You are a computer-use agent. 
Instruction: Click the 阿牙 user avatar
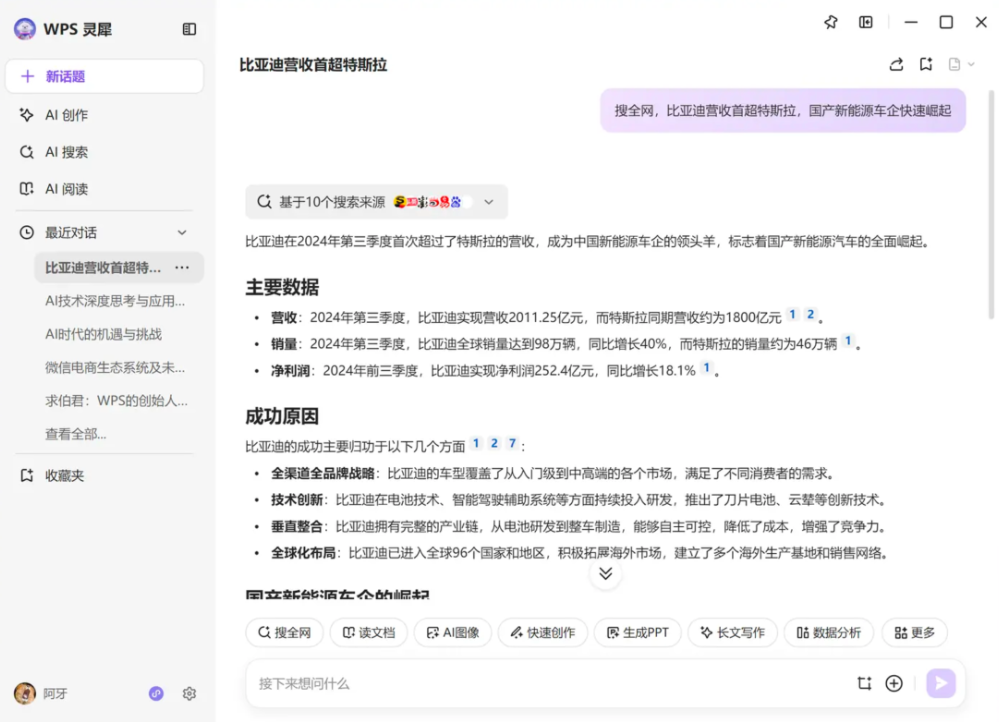[x=25, y=693]
